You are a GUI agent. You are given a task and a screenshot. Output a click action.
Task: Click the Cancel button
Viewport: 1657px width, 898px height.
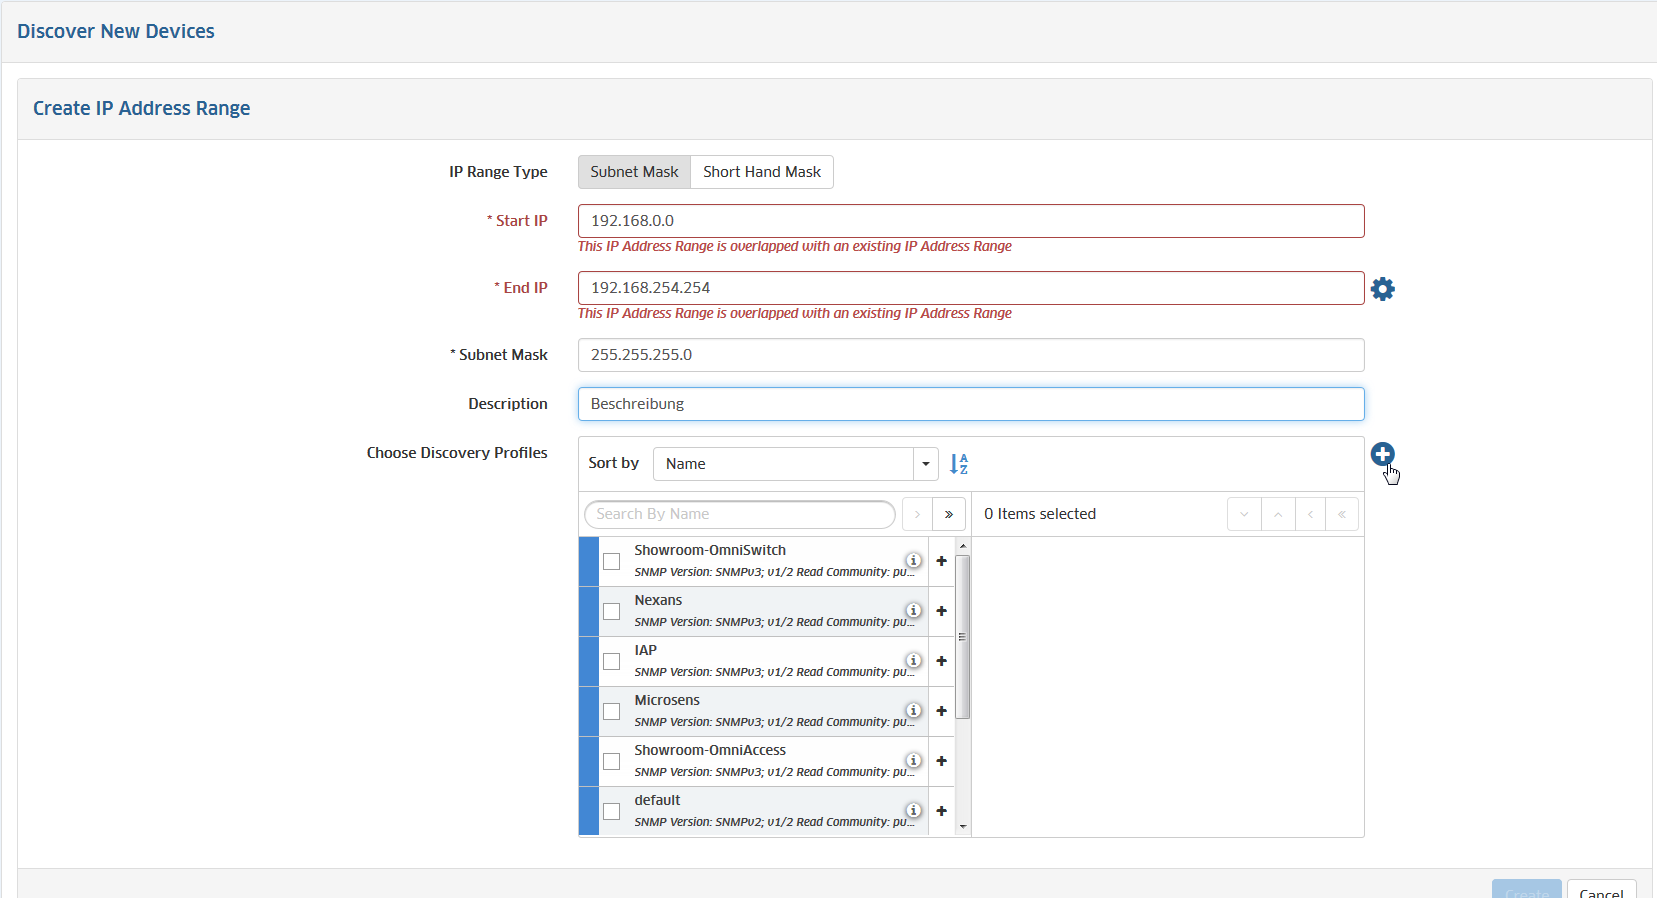click(x=1600, y=890)
